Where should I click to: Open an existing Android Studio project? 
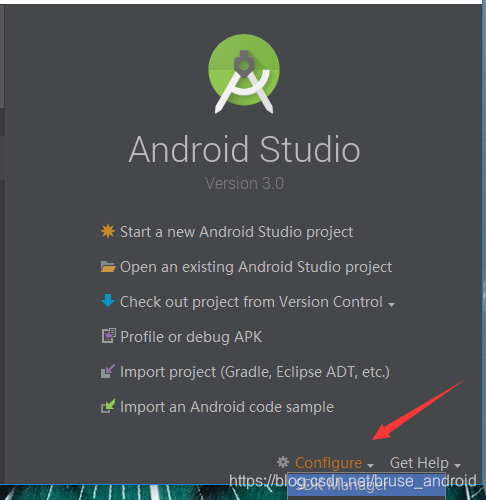[256, 267]
